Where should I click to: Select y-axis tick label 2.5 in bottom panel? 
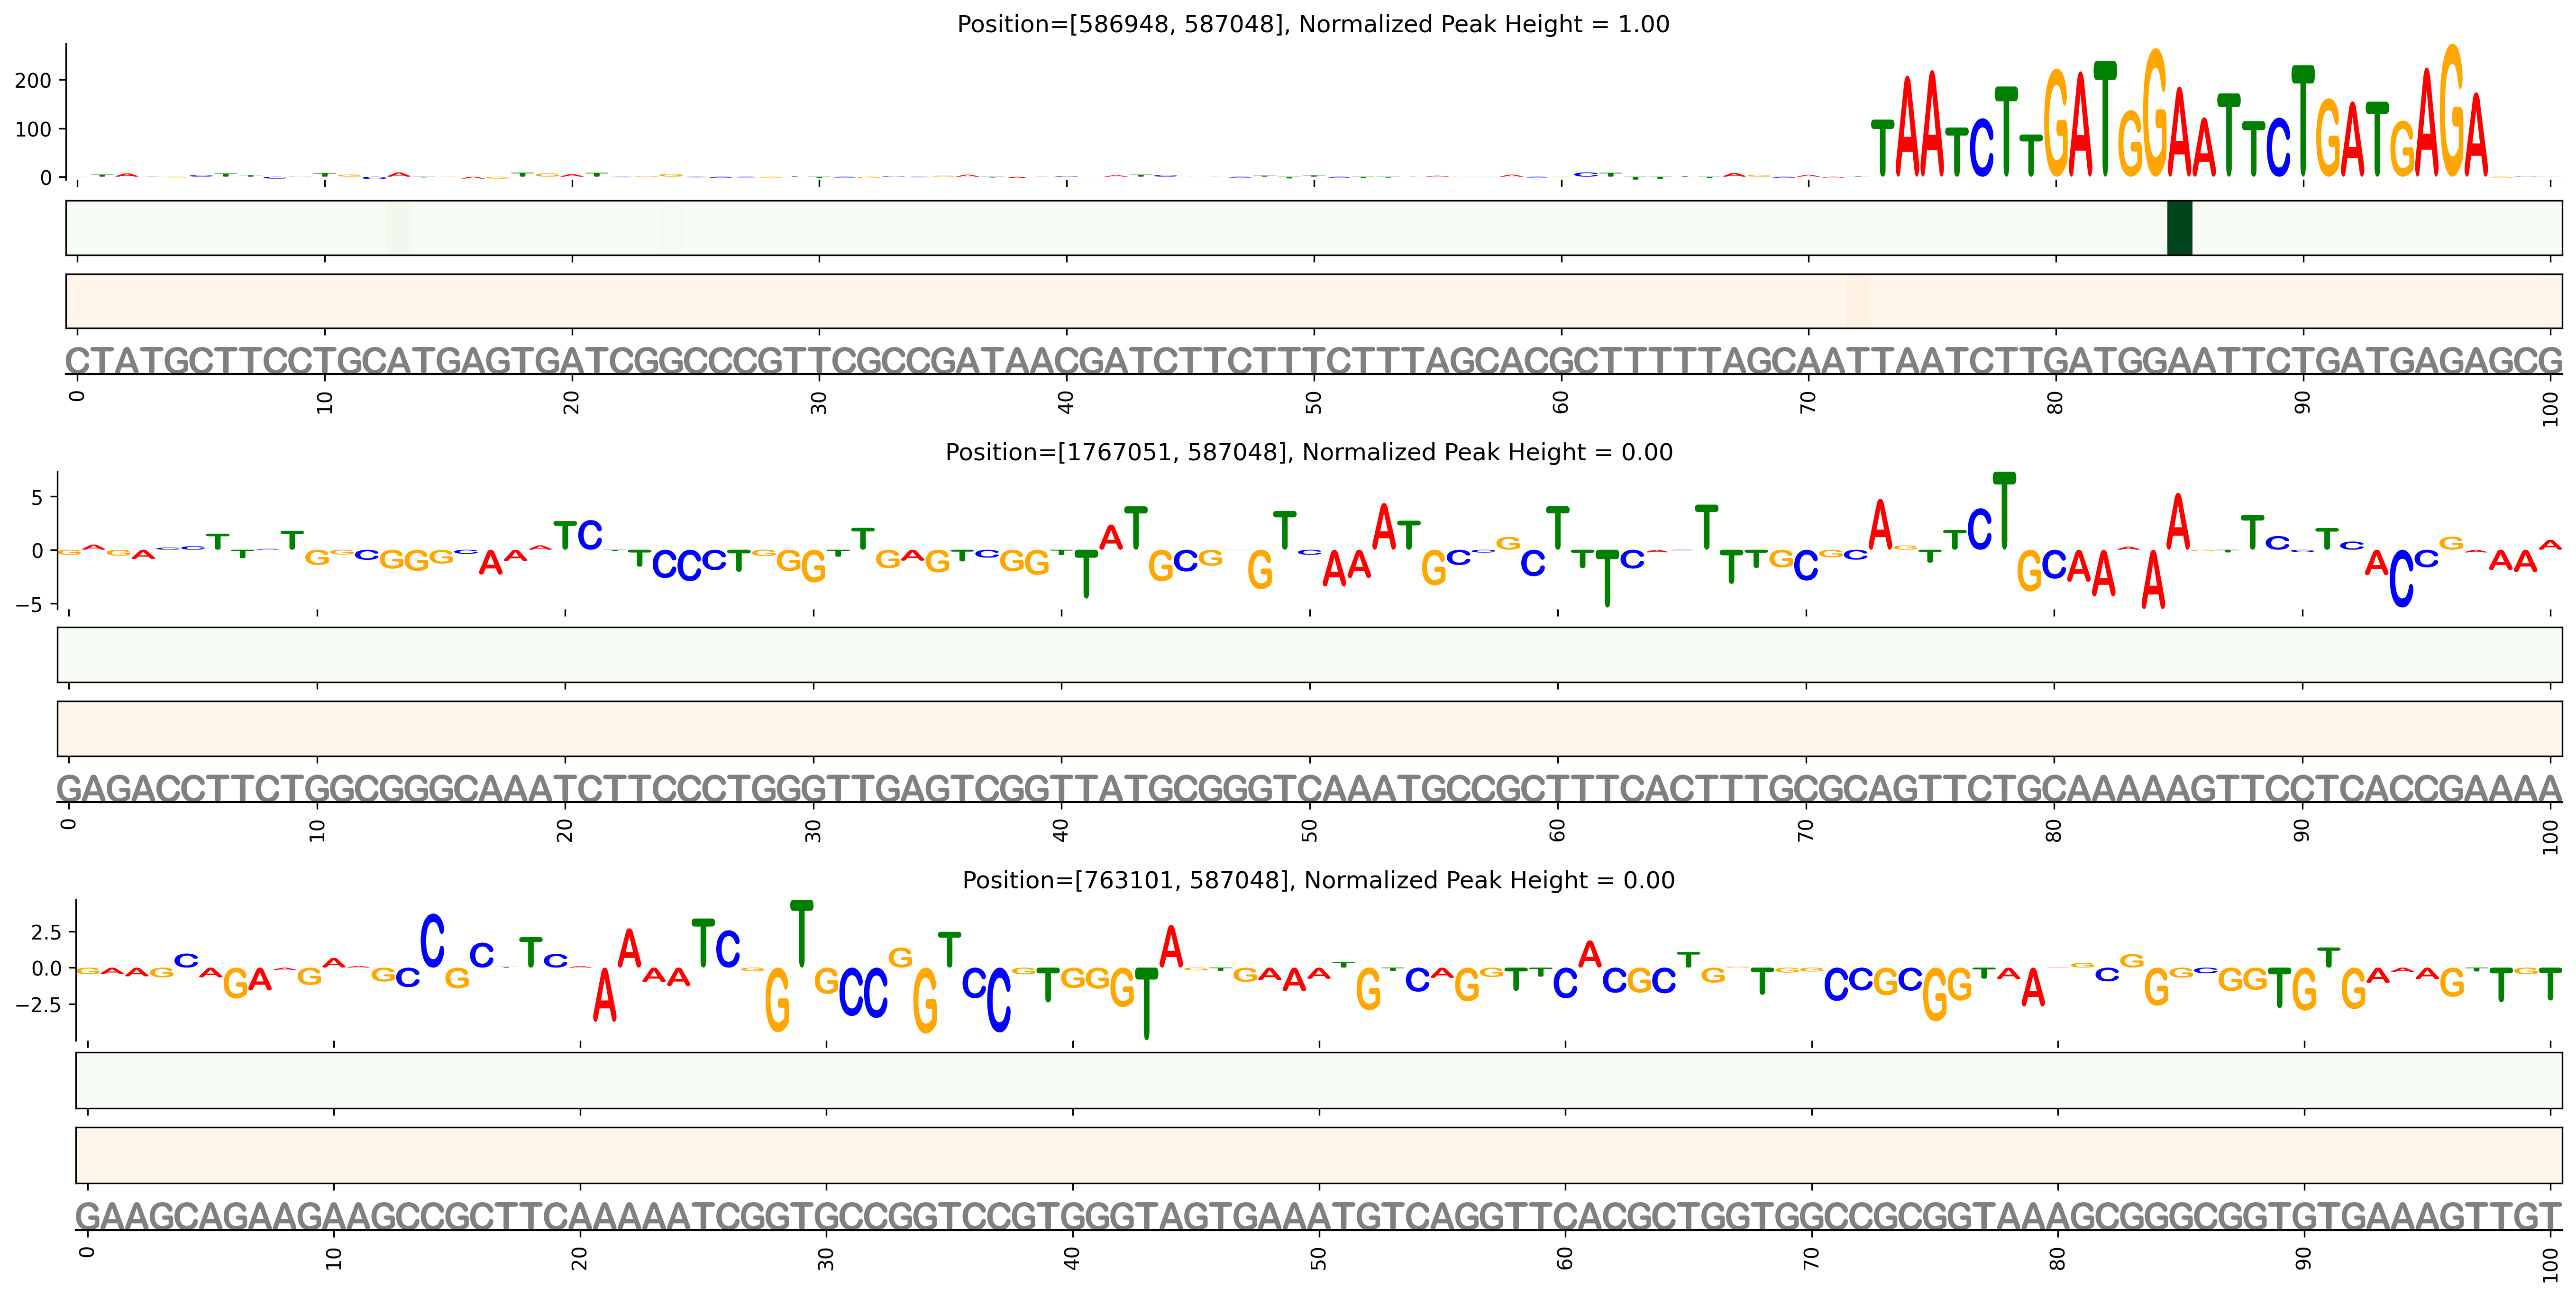tap(47, 932)
